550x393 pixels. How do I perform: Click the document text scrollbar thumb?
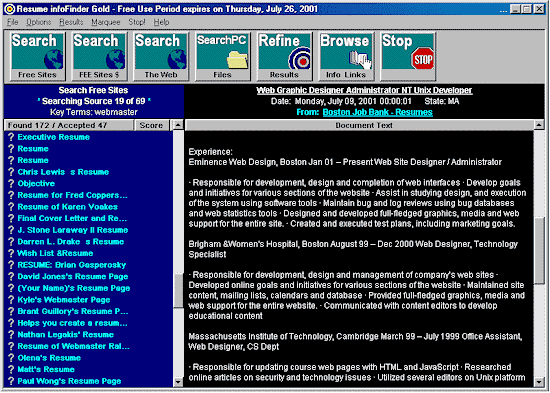(539, 250)
